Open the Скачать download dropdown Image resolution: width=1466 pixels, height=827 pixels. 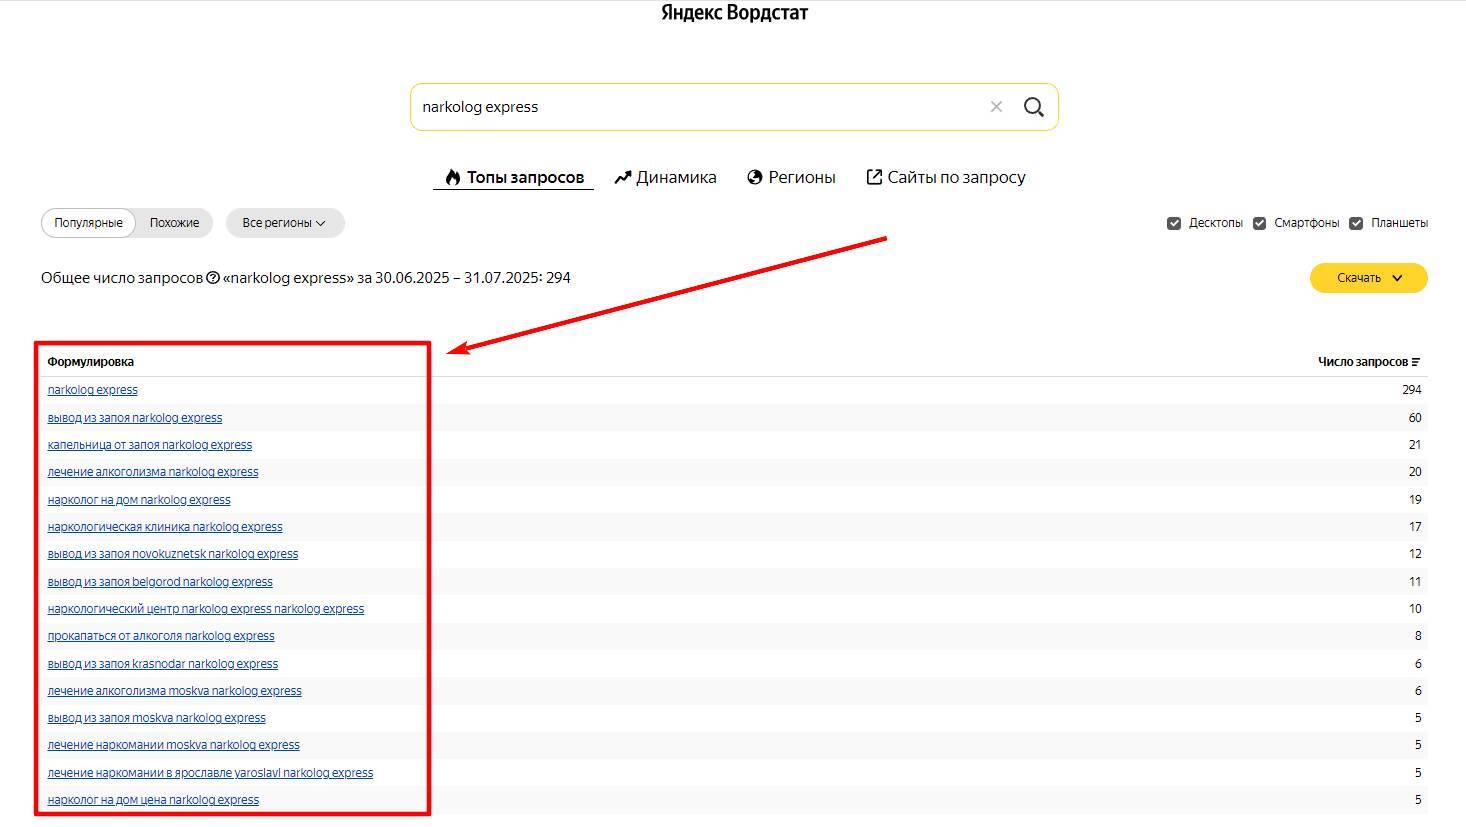(1368, 278)
